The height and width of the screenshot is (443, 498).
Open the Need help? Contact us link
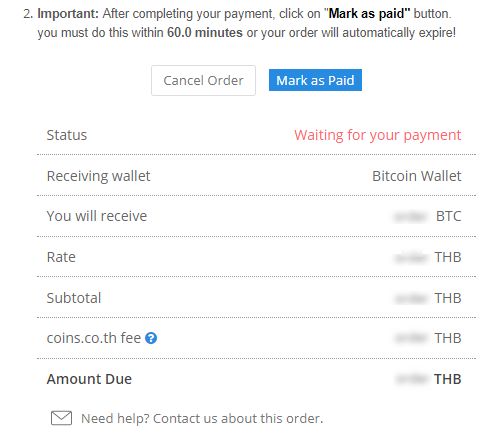202,418
